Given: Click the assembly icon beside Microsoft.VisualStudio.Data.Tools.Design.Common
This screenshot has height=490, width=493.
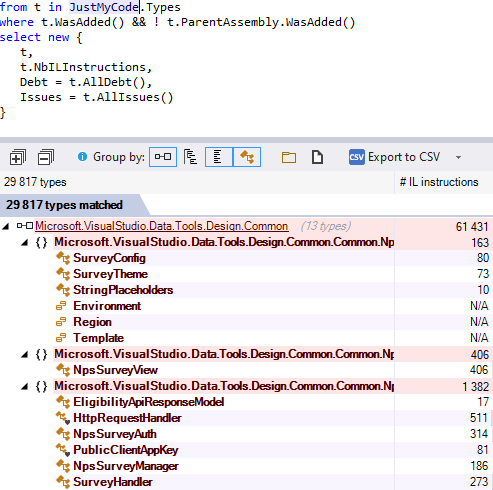Looking at the screenshot, I should point(25,226).
